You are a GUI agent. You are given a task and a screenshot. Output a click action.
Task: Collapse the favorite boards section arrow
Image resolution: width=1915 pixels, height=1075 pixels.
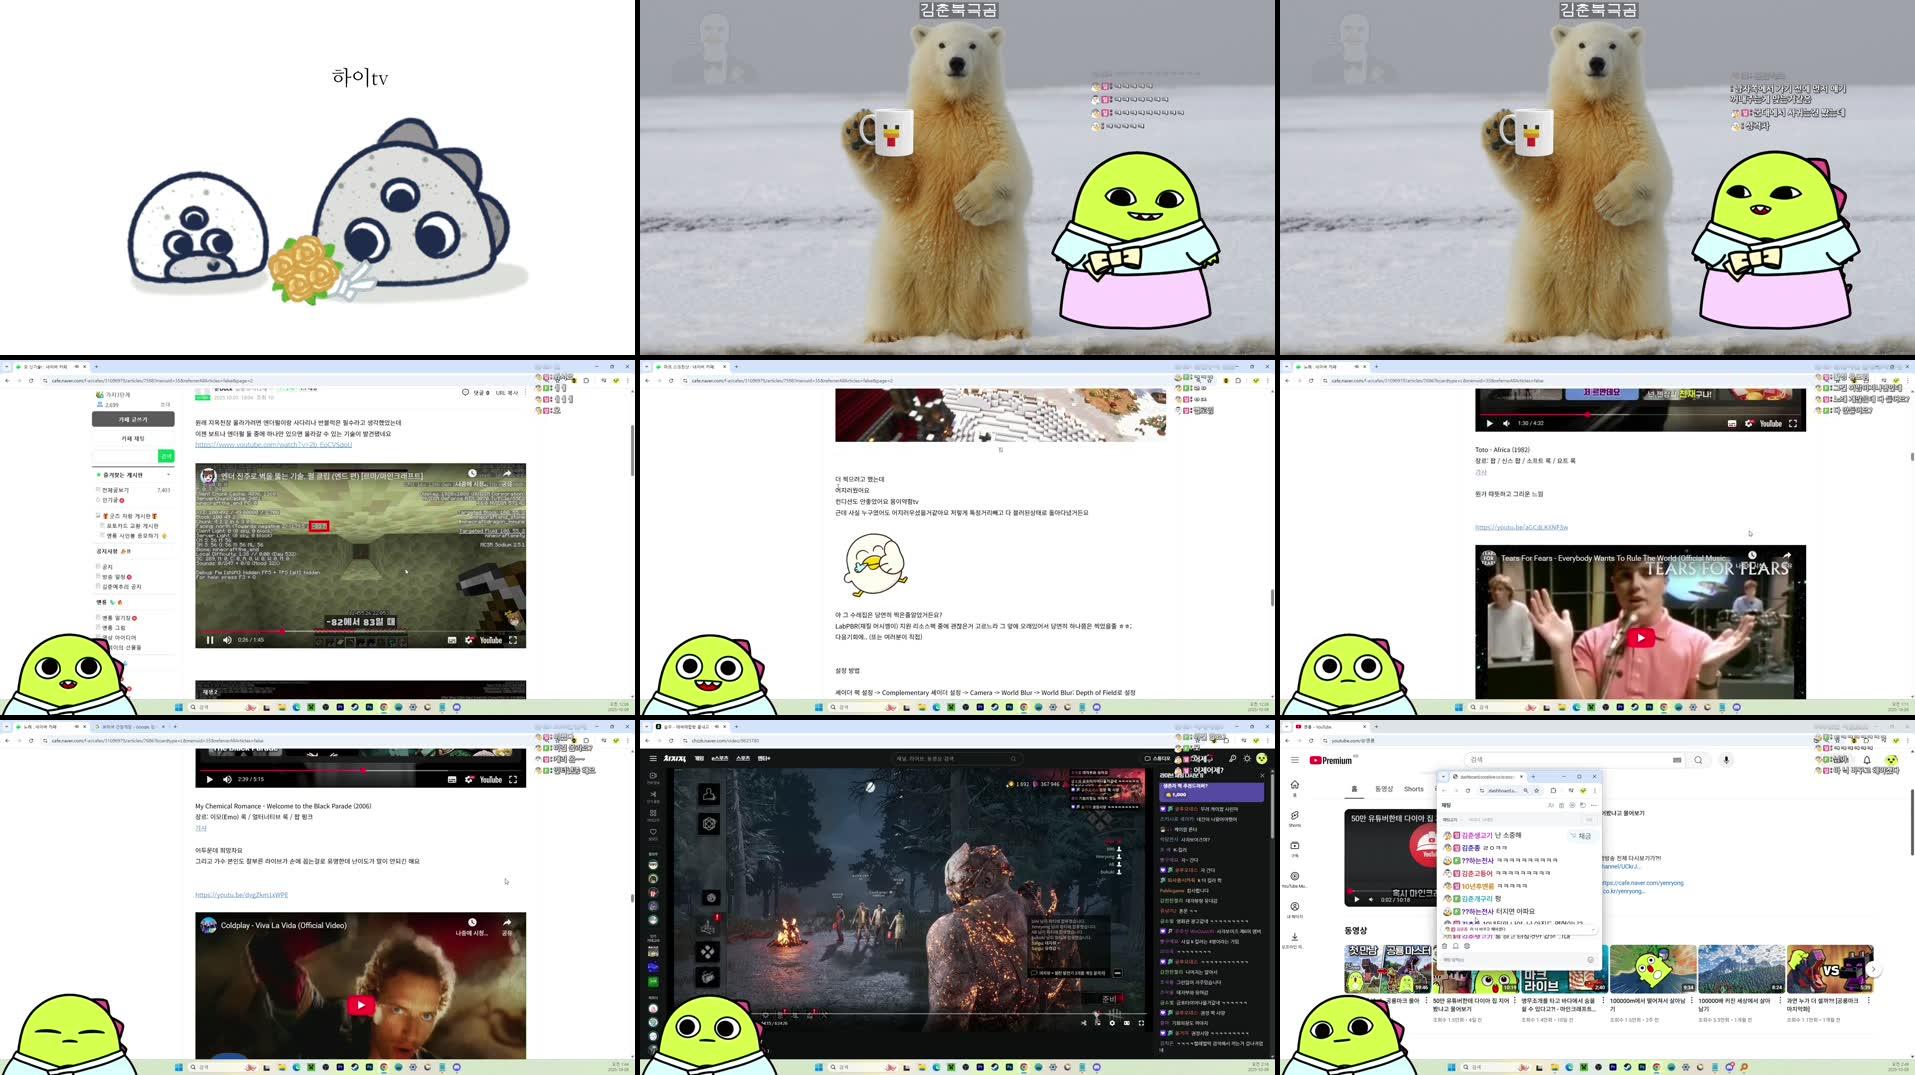(168, 475)
